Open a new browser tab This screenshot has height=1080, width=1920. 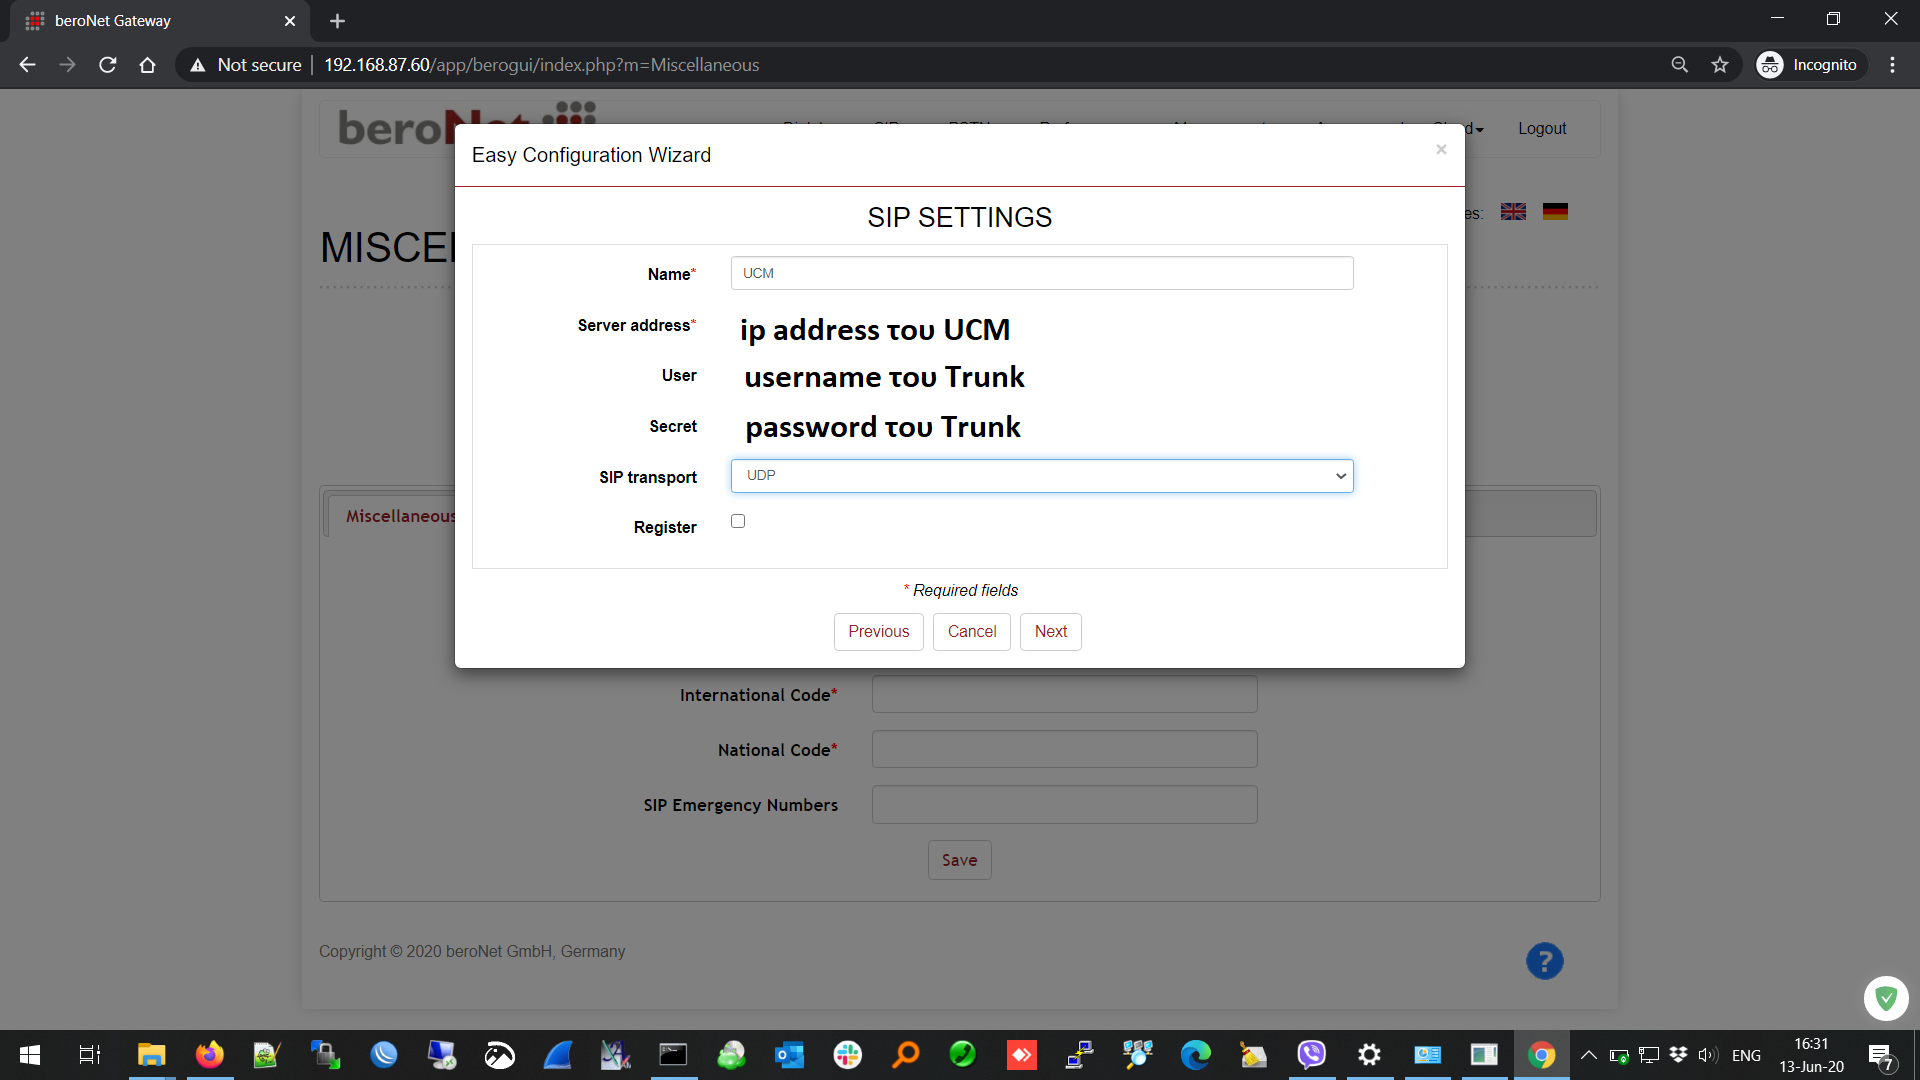[337, 21]
